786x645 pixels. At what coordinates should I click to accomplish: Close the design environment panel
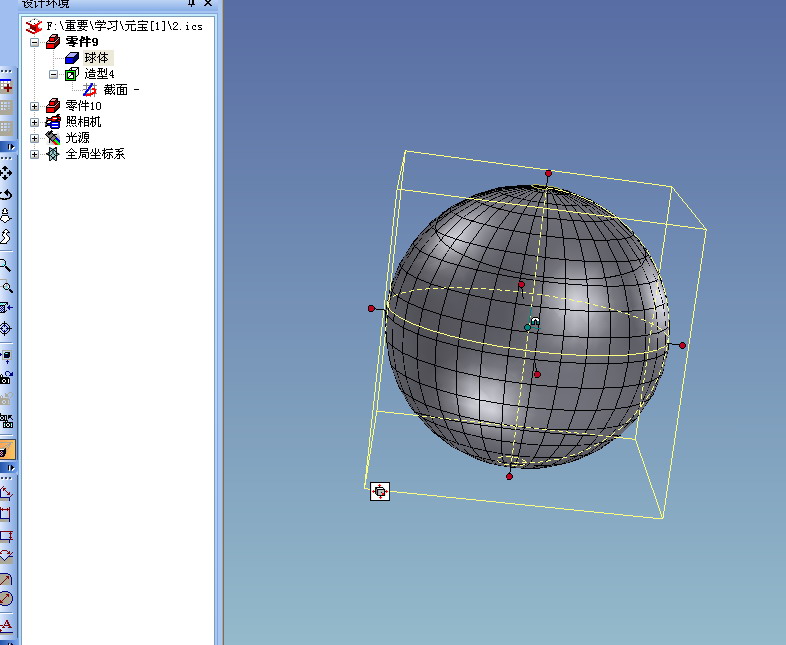[208, 4]
